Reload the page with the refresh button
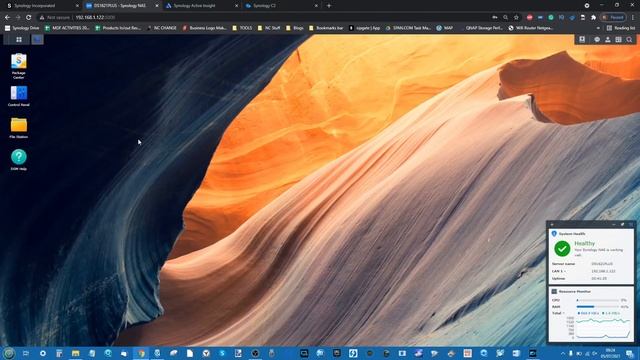Screen dimensions: 640x360 pyautogui.click(x=29, y=17)
